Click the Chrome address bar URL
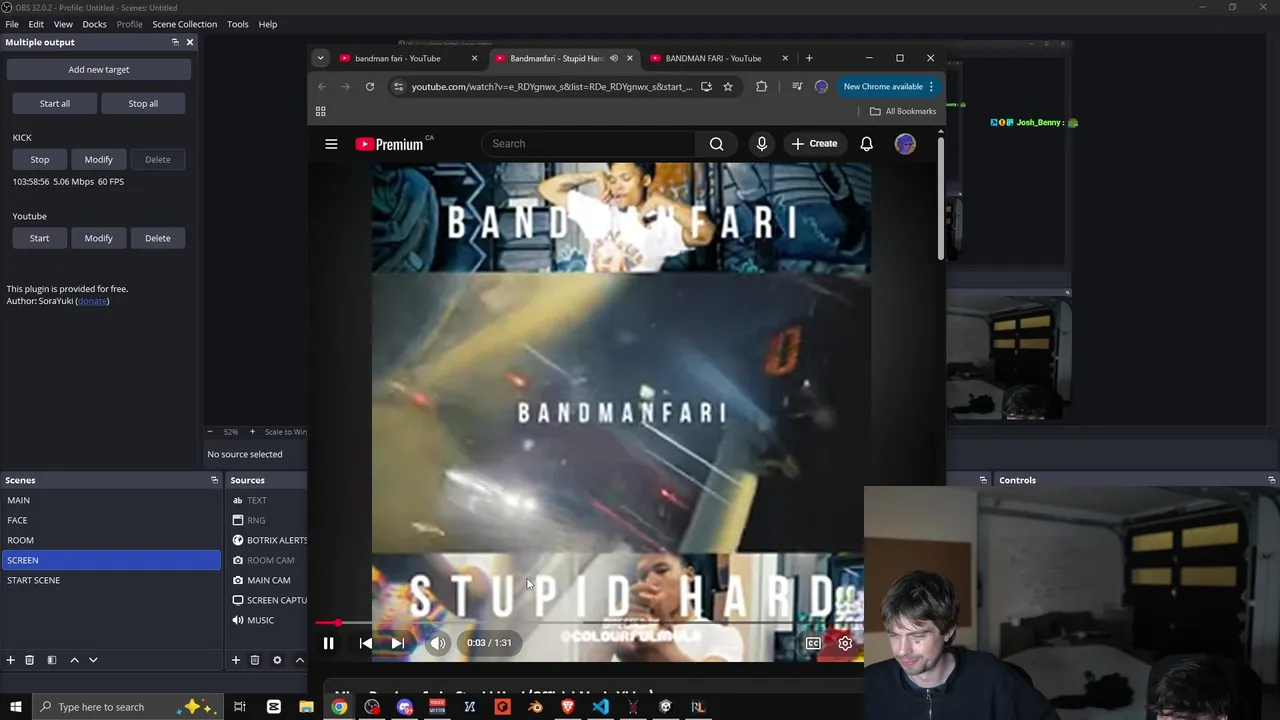The height and width of the screenshot is (720, 1280). point(551,87)
